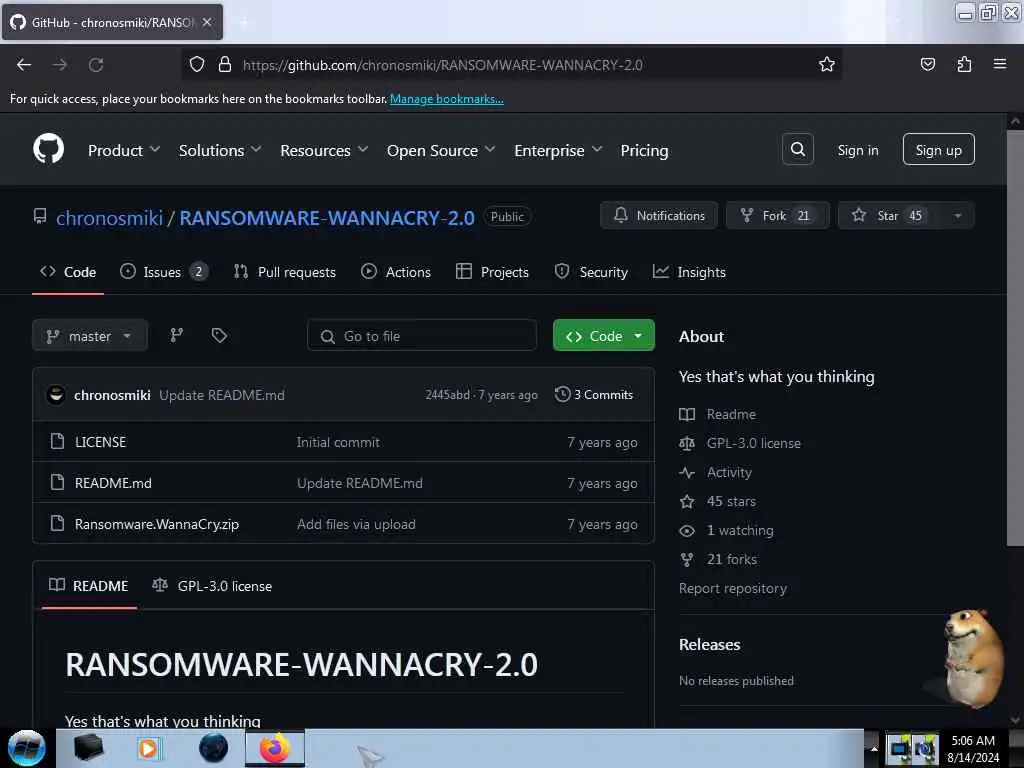1024x768 pixels.
Task: Click the GitHub octocat logo
Action: (48, 150)
